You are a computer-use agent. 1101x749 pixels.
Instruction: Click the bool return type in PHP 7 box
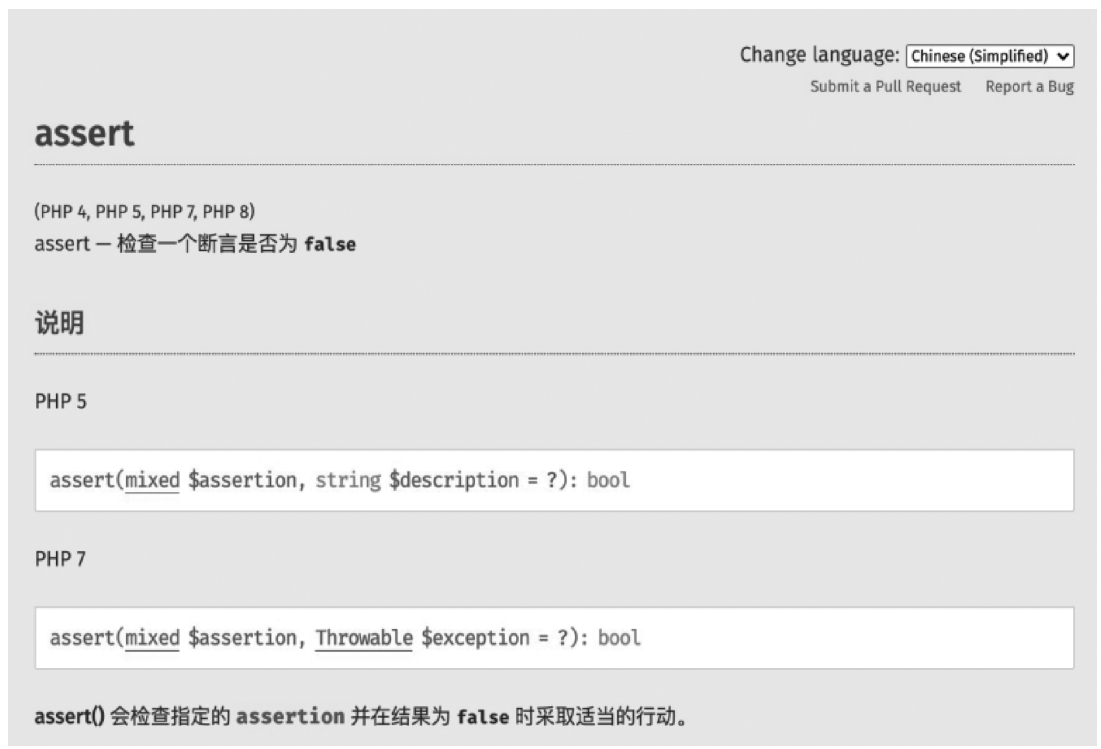coord(619,637)
